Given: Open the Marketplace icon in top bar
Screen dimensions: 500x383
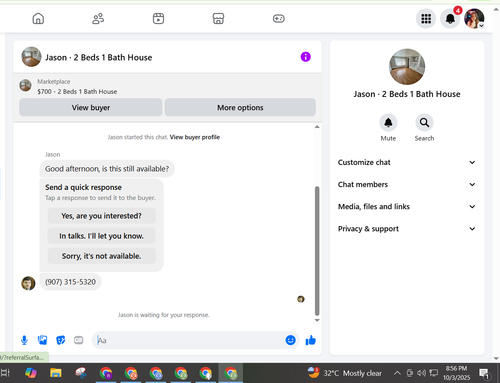Looking at the screenshot, I should click(x=218, y=19).
